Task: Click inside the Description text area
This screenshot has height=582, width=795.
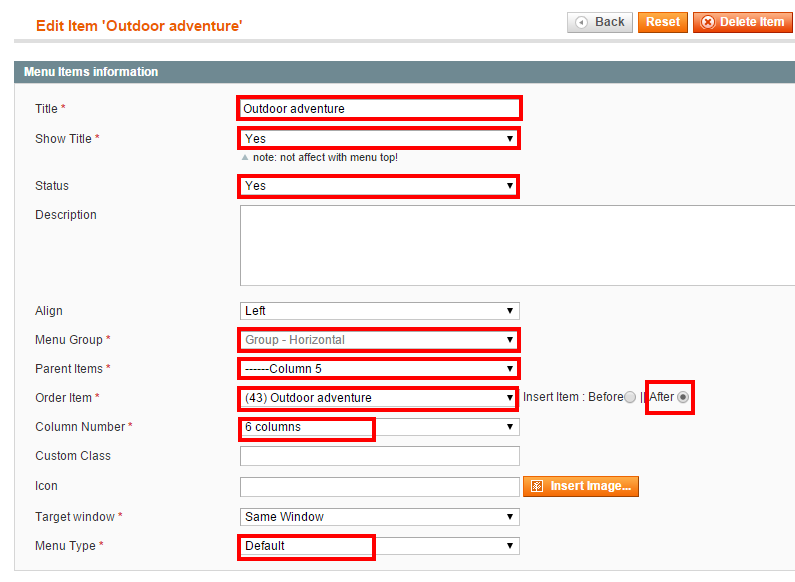Action: 517,245
